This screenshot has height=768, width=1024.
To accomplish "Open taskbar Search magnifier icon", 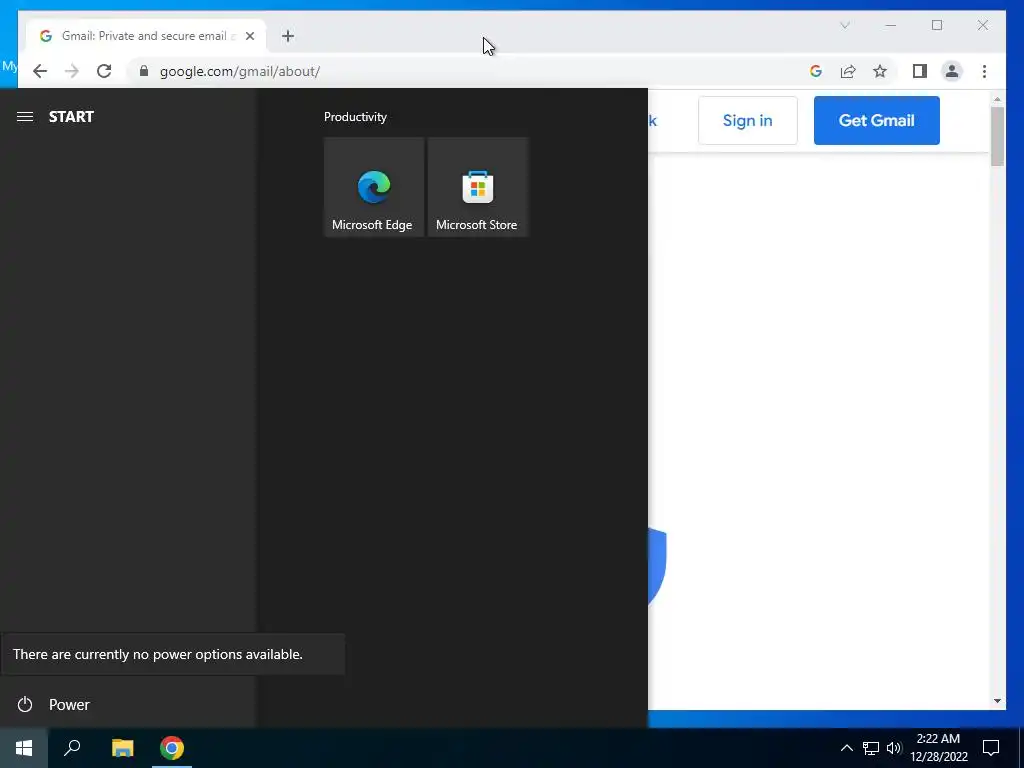I will (72, 748).
